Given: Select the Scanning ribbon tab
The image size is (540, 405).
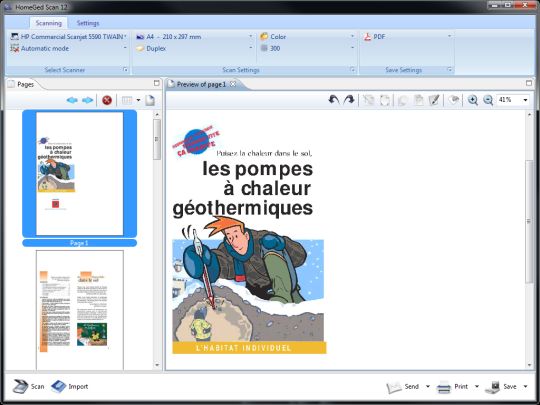Looking at the screenshot, I should point(49,23).
